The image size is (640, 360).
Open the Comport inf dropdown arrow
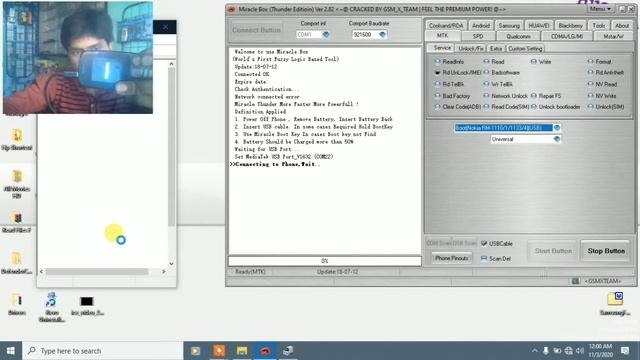pos(326,35)
